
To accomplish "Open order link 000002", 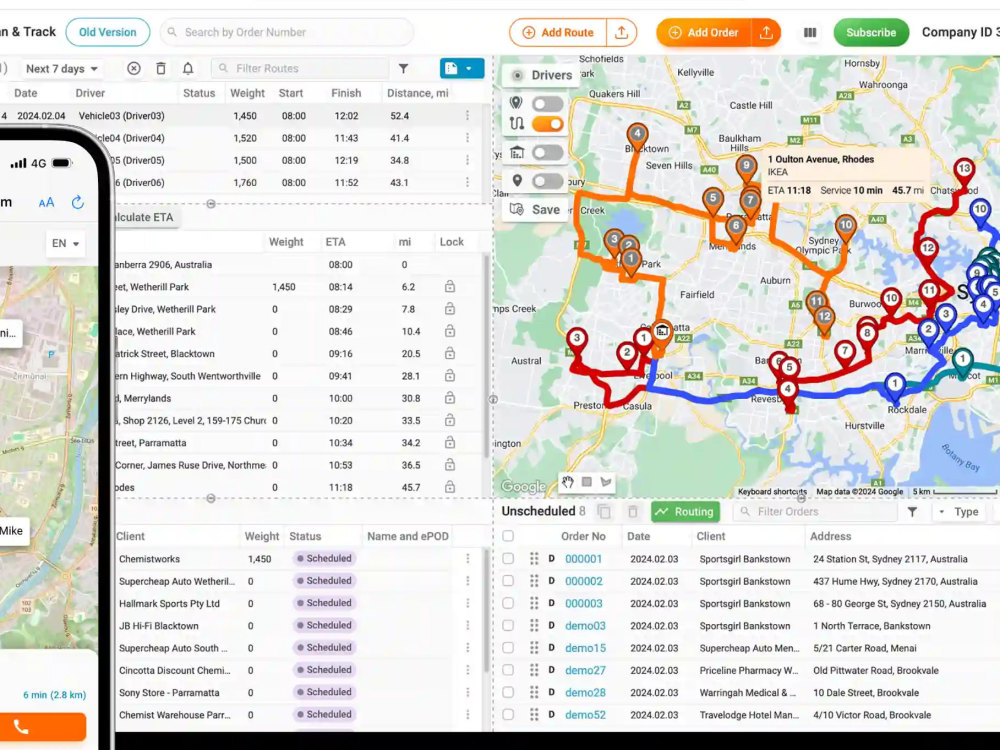I will coord(584,581).
